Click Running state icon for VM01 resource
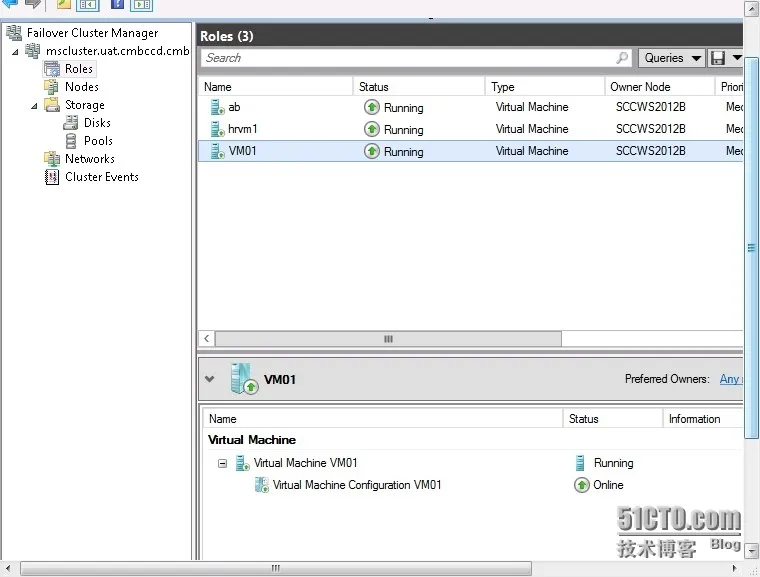 point(580,463)
